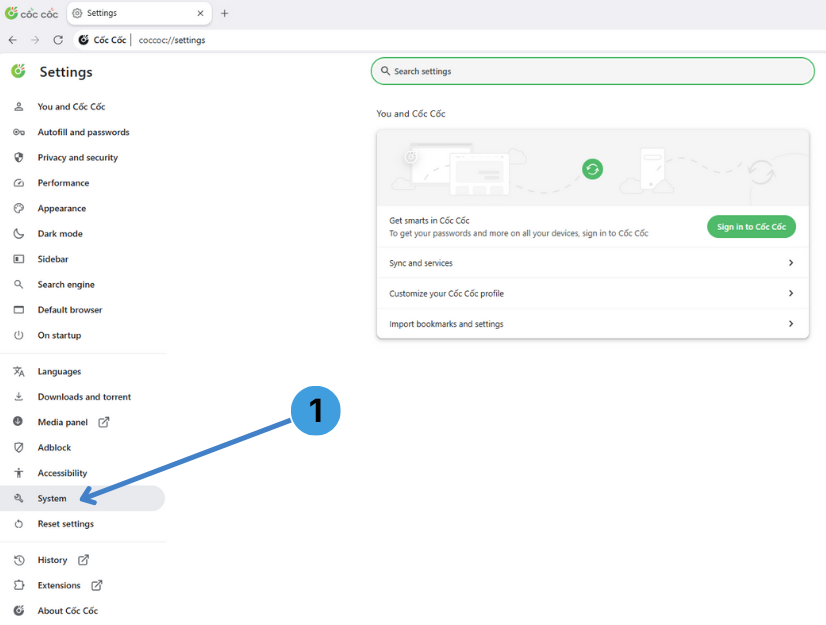Click the Media panel round icon
Screen dimensions: 826x625
tap(18, 421)
